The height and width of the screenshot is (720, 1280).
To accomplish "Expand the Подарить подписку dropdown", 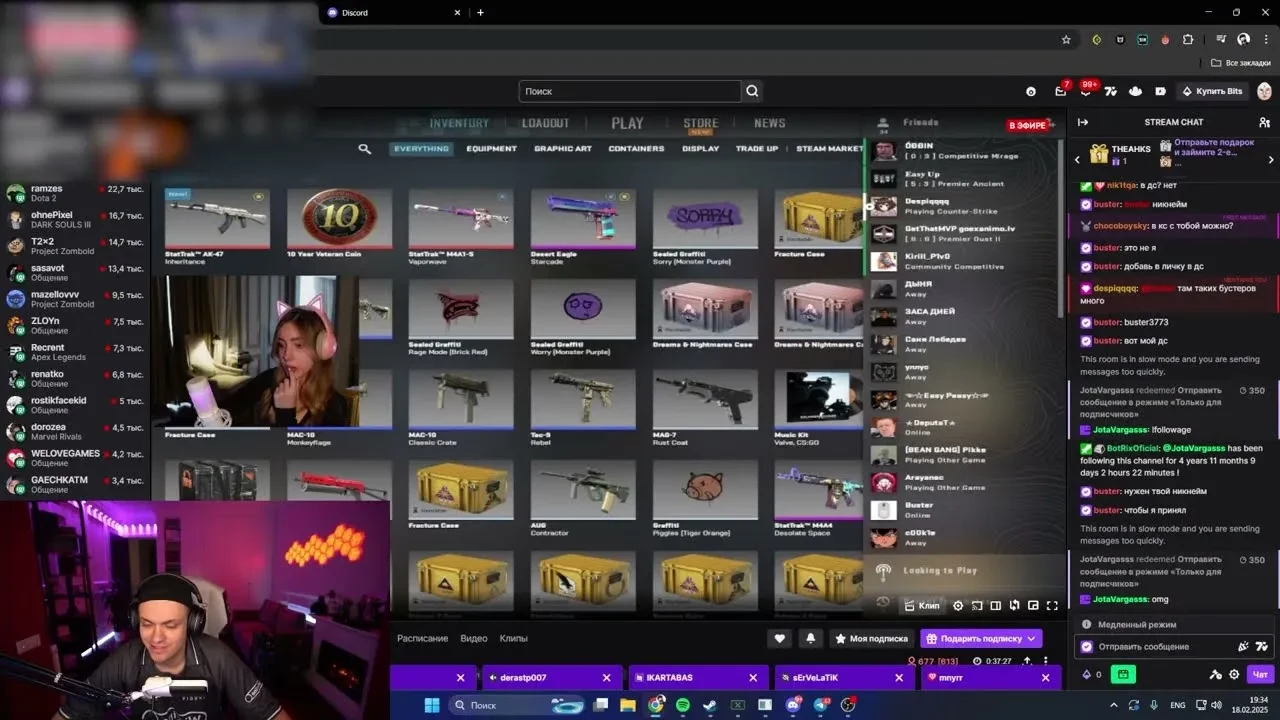I will 1031,638.
